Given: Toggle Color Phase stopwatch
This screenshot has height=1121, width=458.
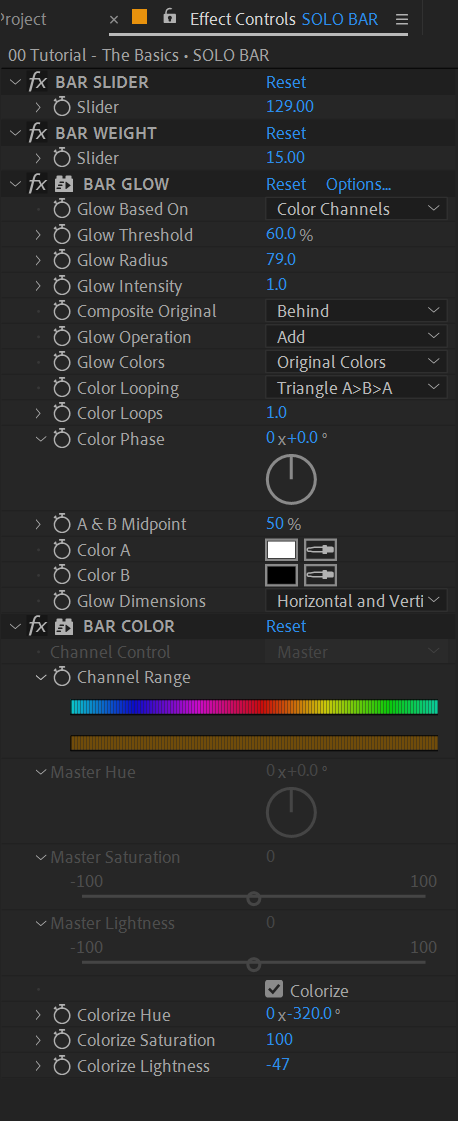Looking at the screenshot, I should [62, 439].
